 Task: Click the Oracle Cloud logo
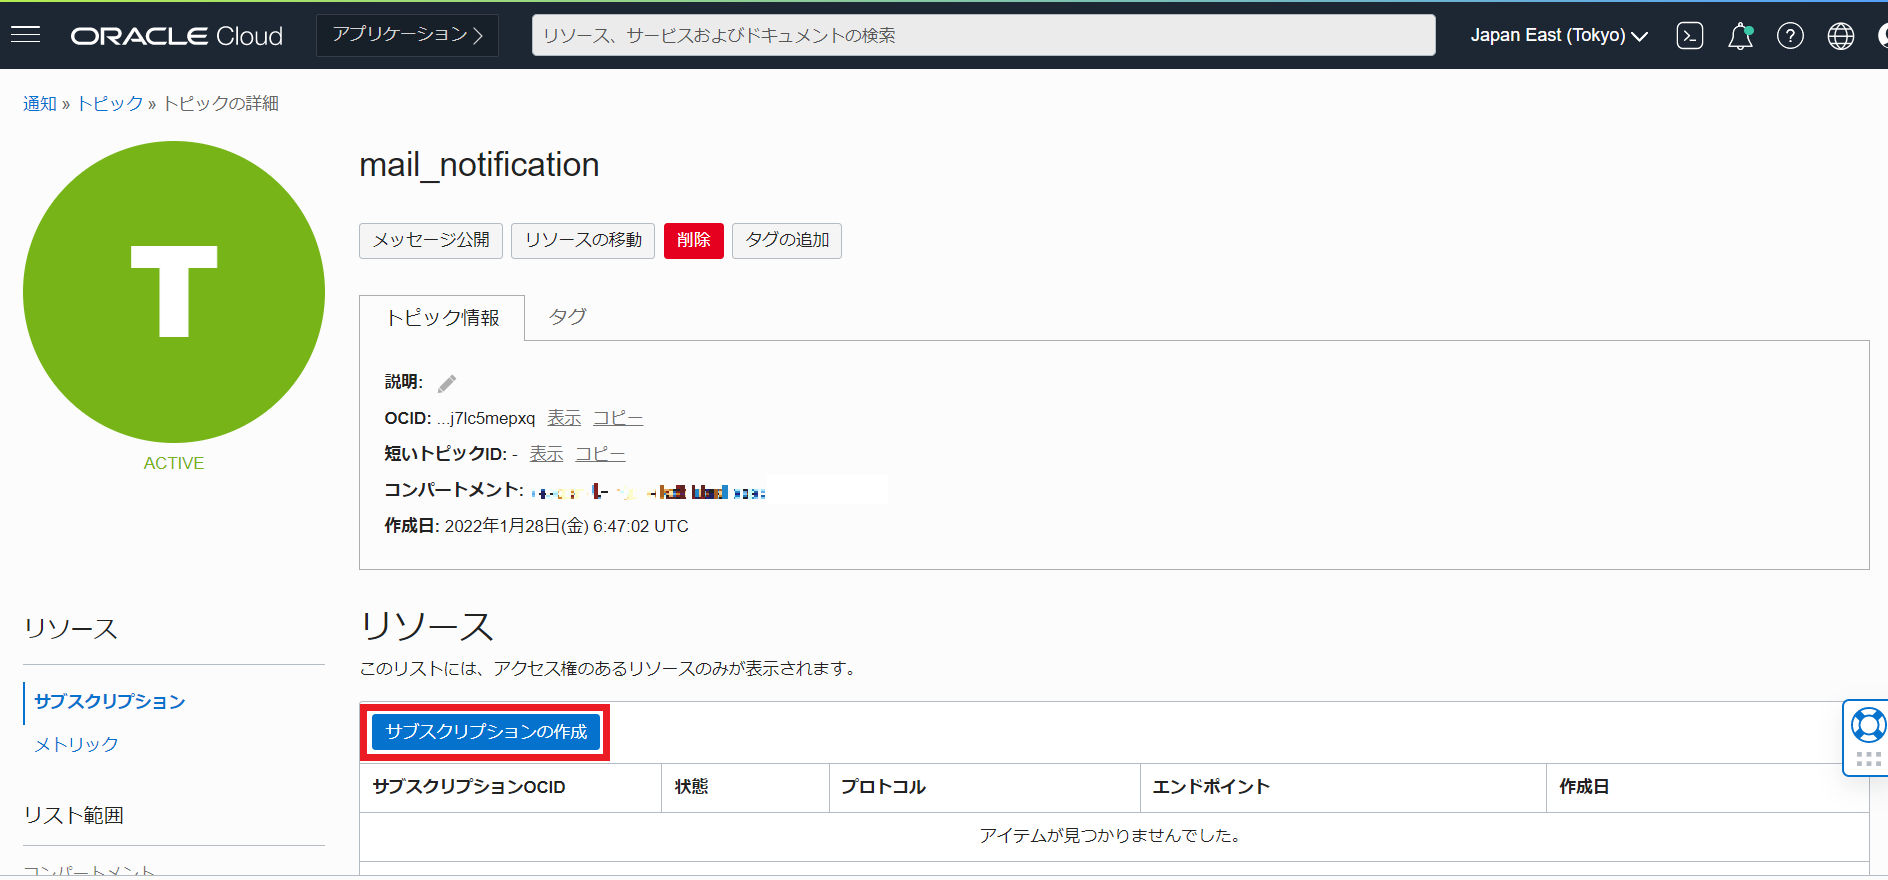click(x=177, y=36)
